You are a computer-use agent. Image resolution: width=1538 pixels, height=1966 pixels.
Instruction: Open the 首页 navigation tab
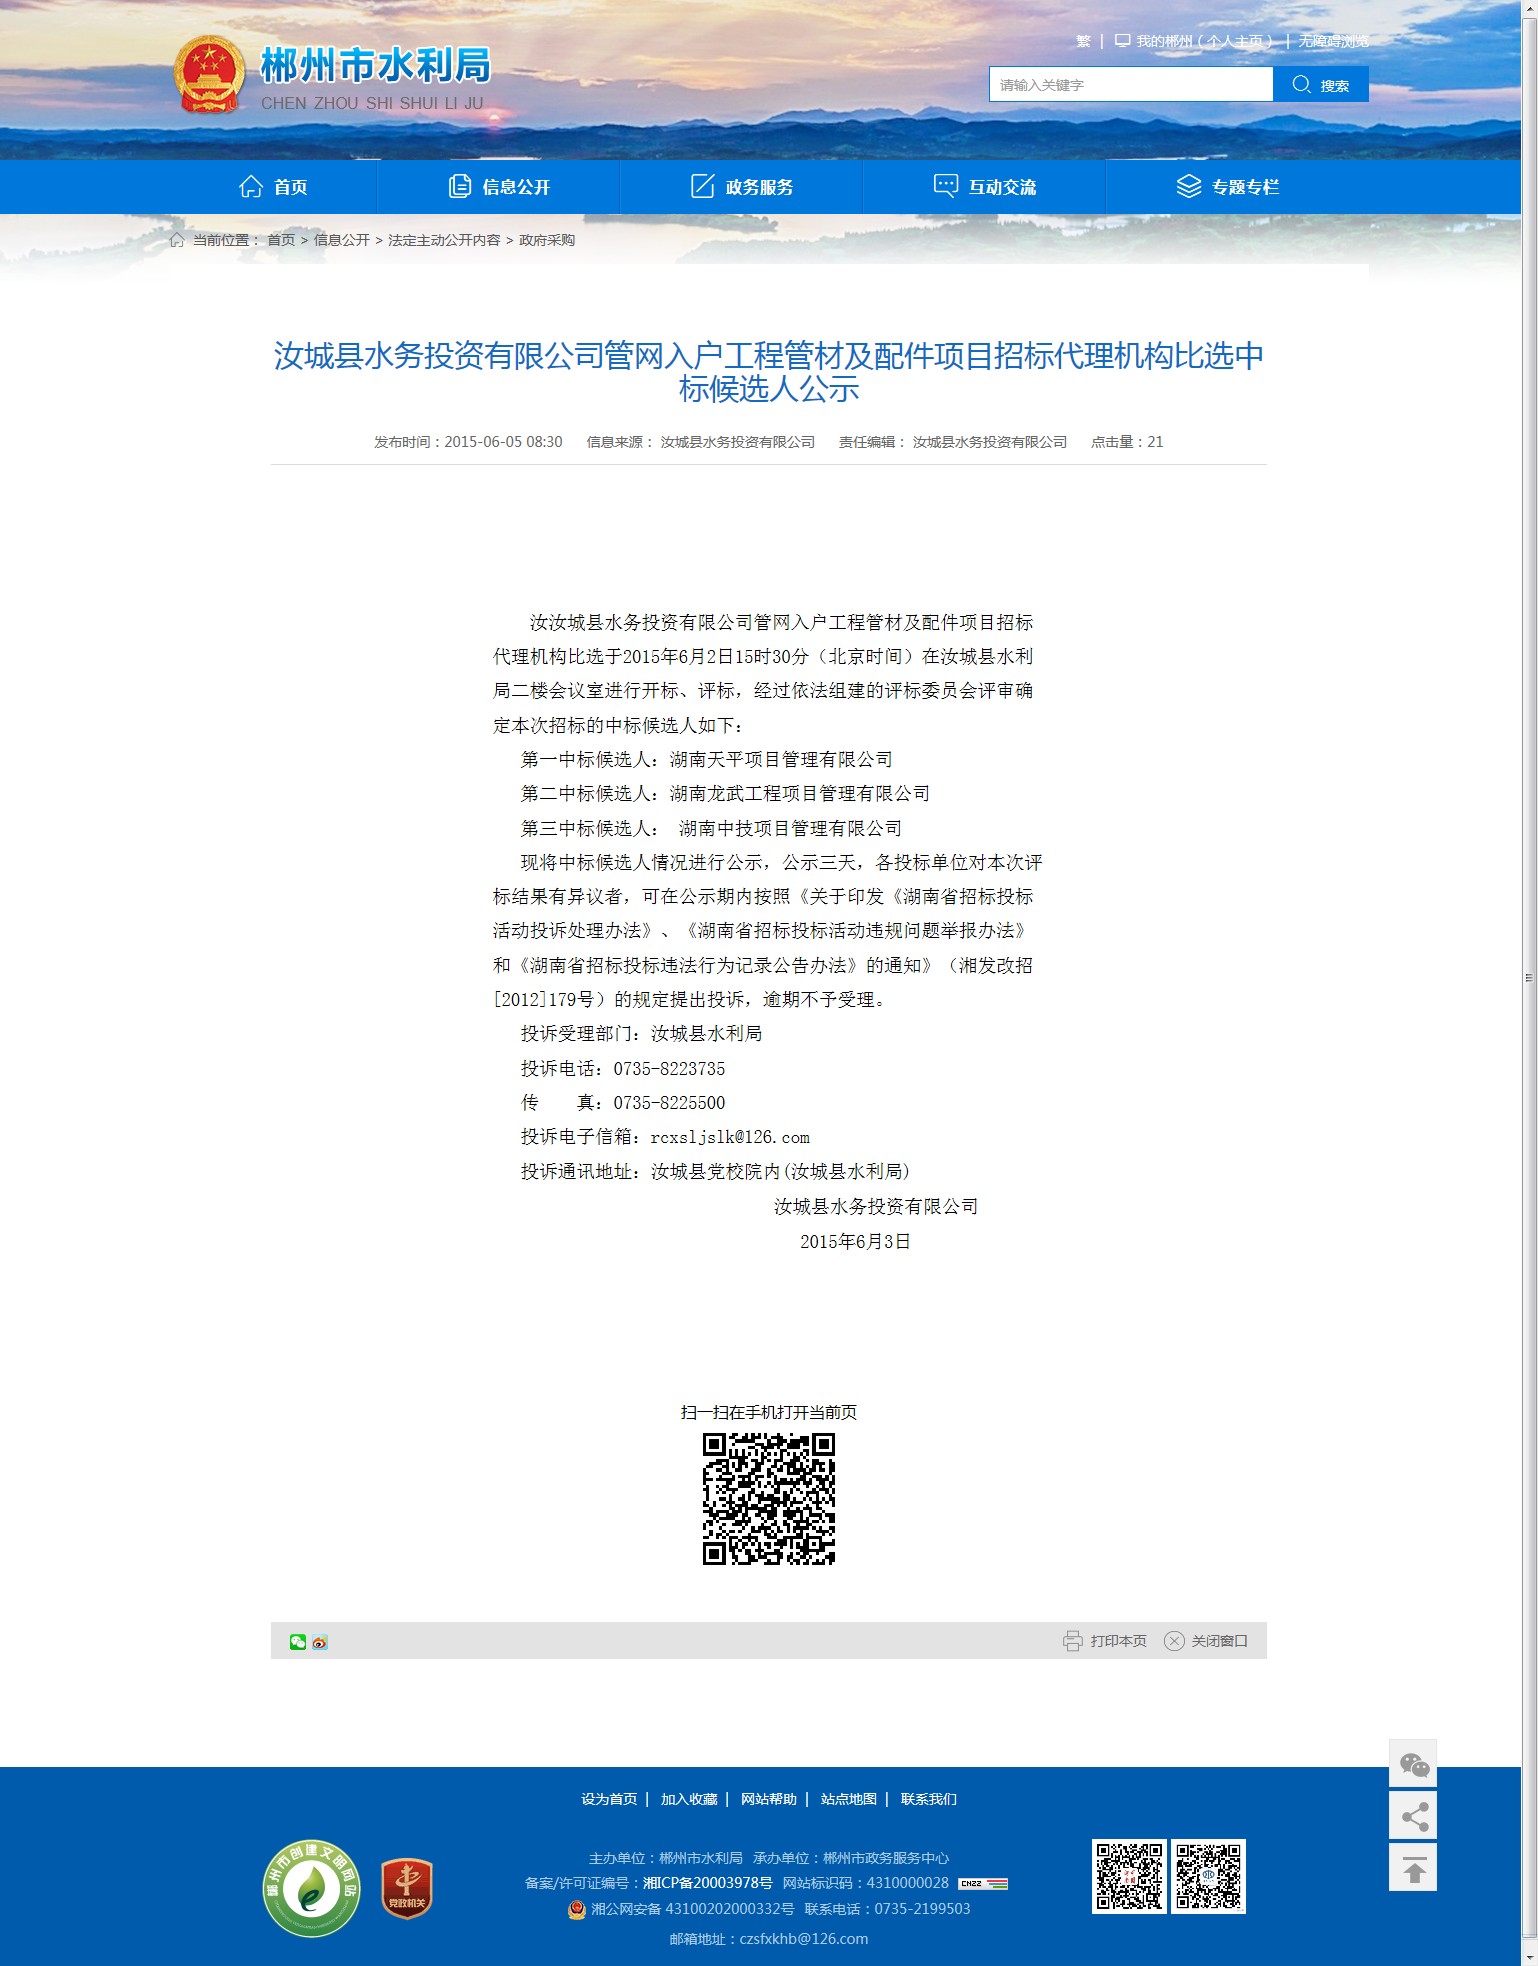pos(273,187)
